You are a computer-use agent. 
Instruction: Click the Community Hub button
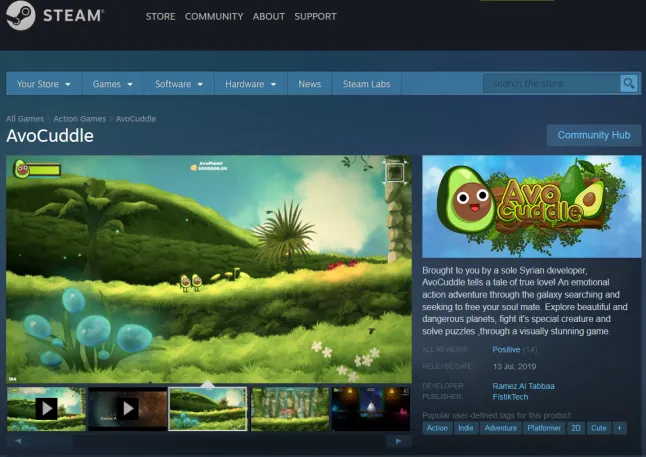[594, 135]
